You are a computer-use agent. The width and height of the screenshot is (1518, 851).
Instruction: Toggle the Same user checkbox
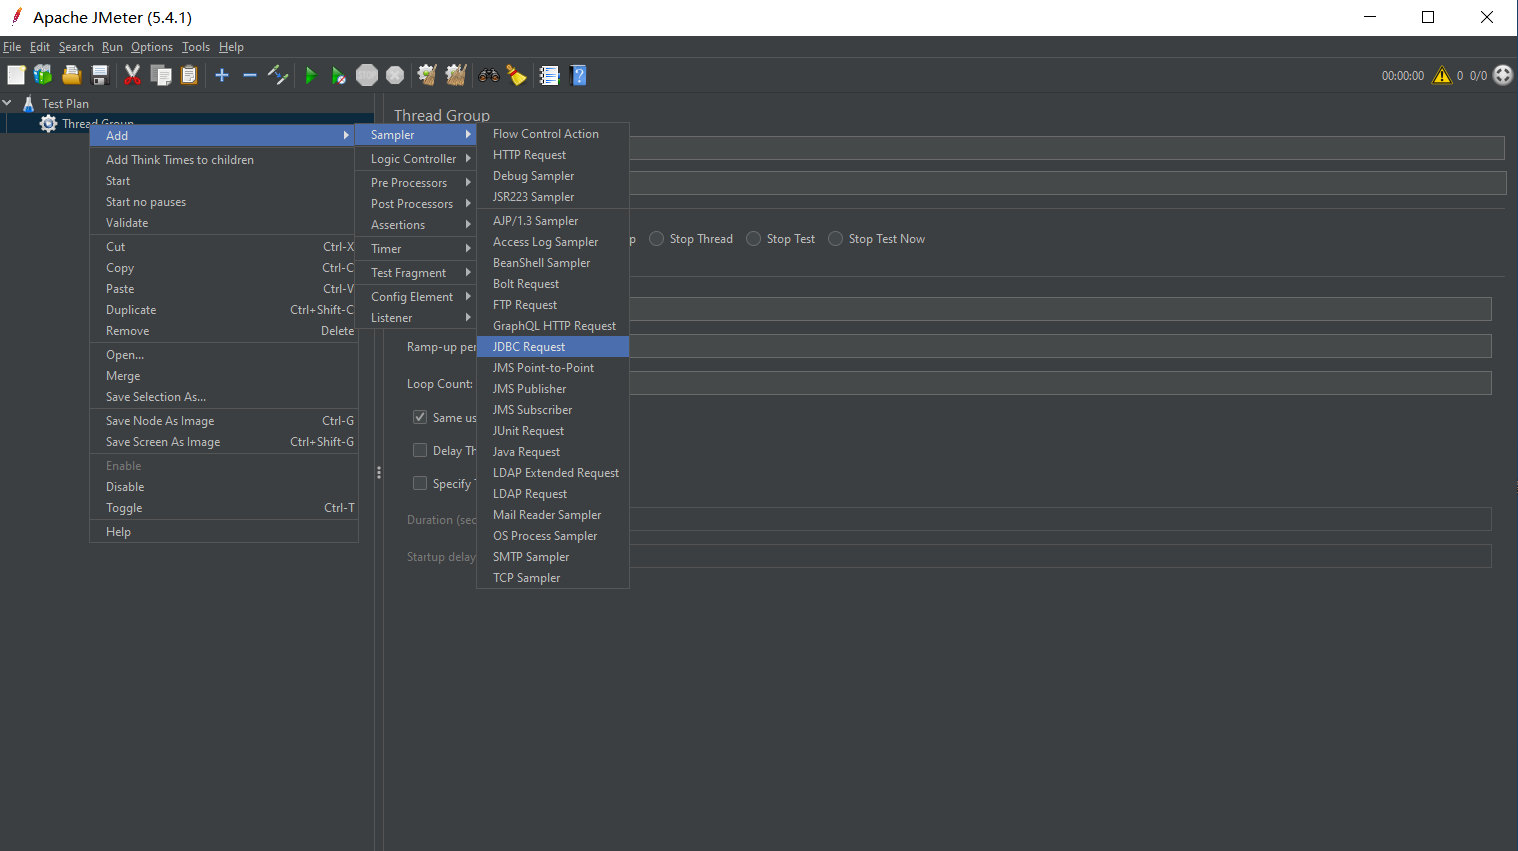coord(420,417)
